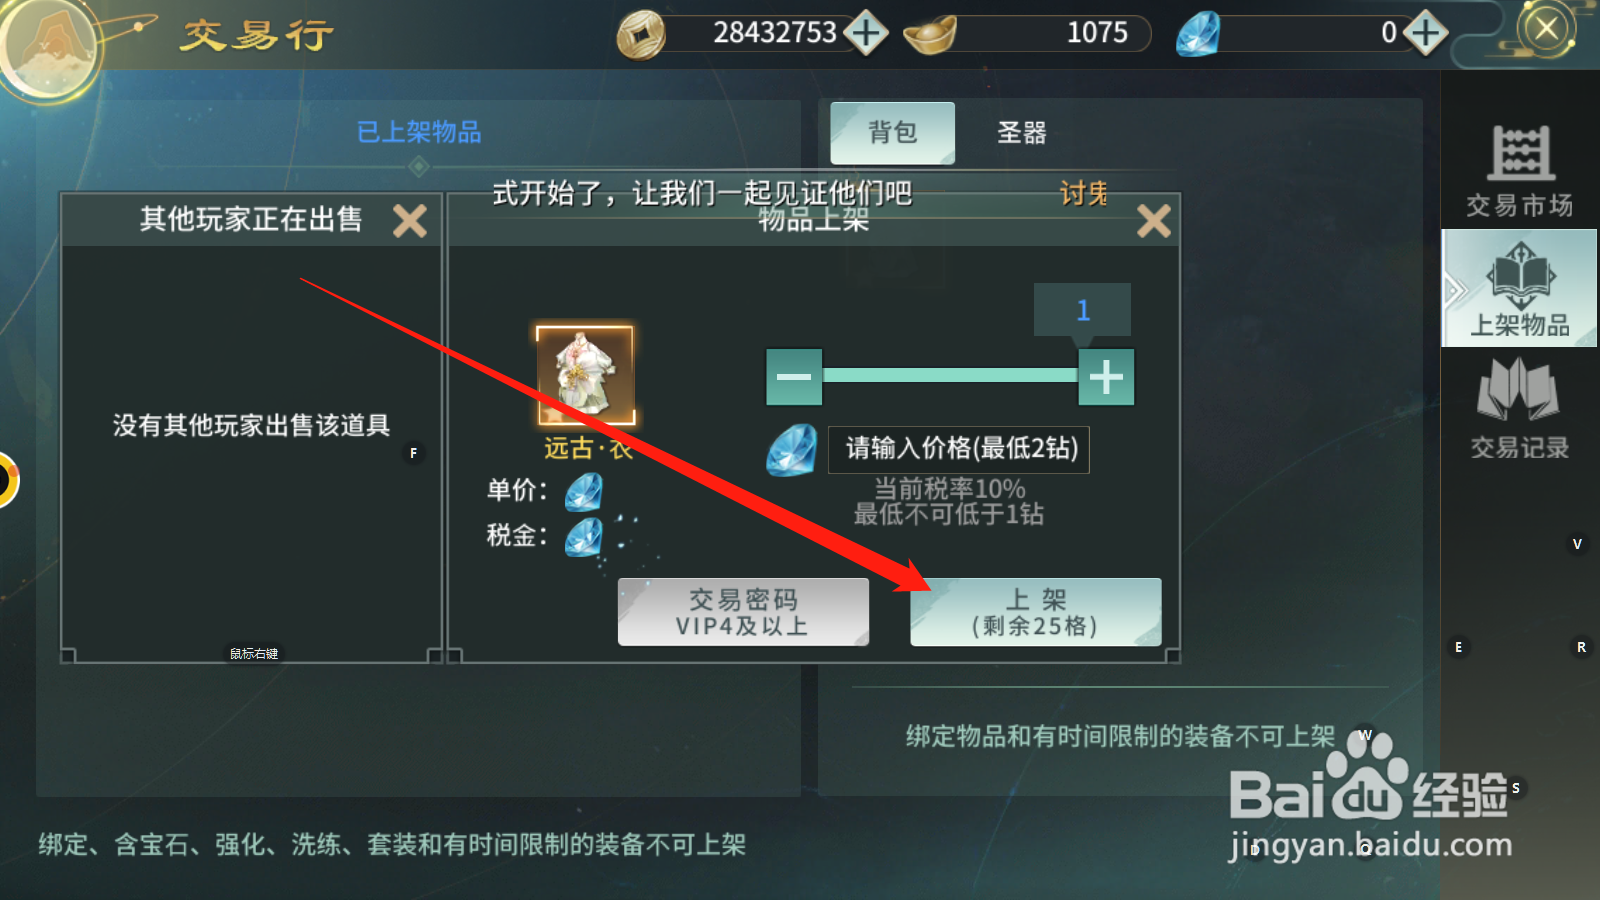The width and height of the screenshot is (1600, 900).
Task: Click the 上架 (剩余25格) button
Action: click(1036, 612)
